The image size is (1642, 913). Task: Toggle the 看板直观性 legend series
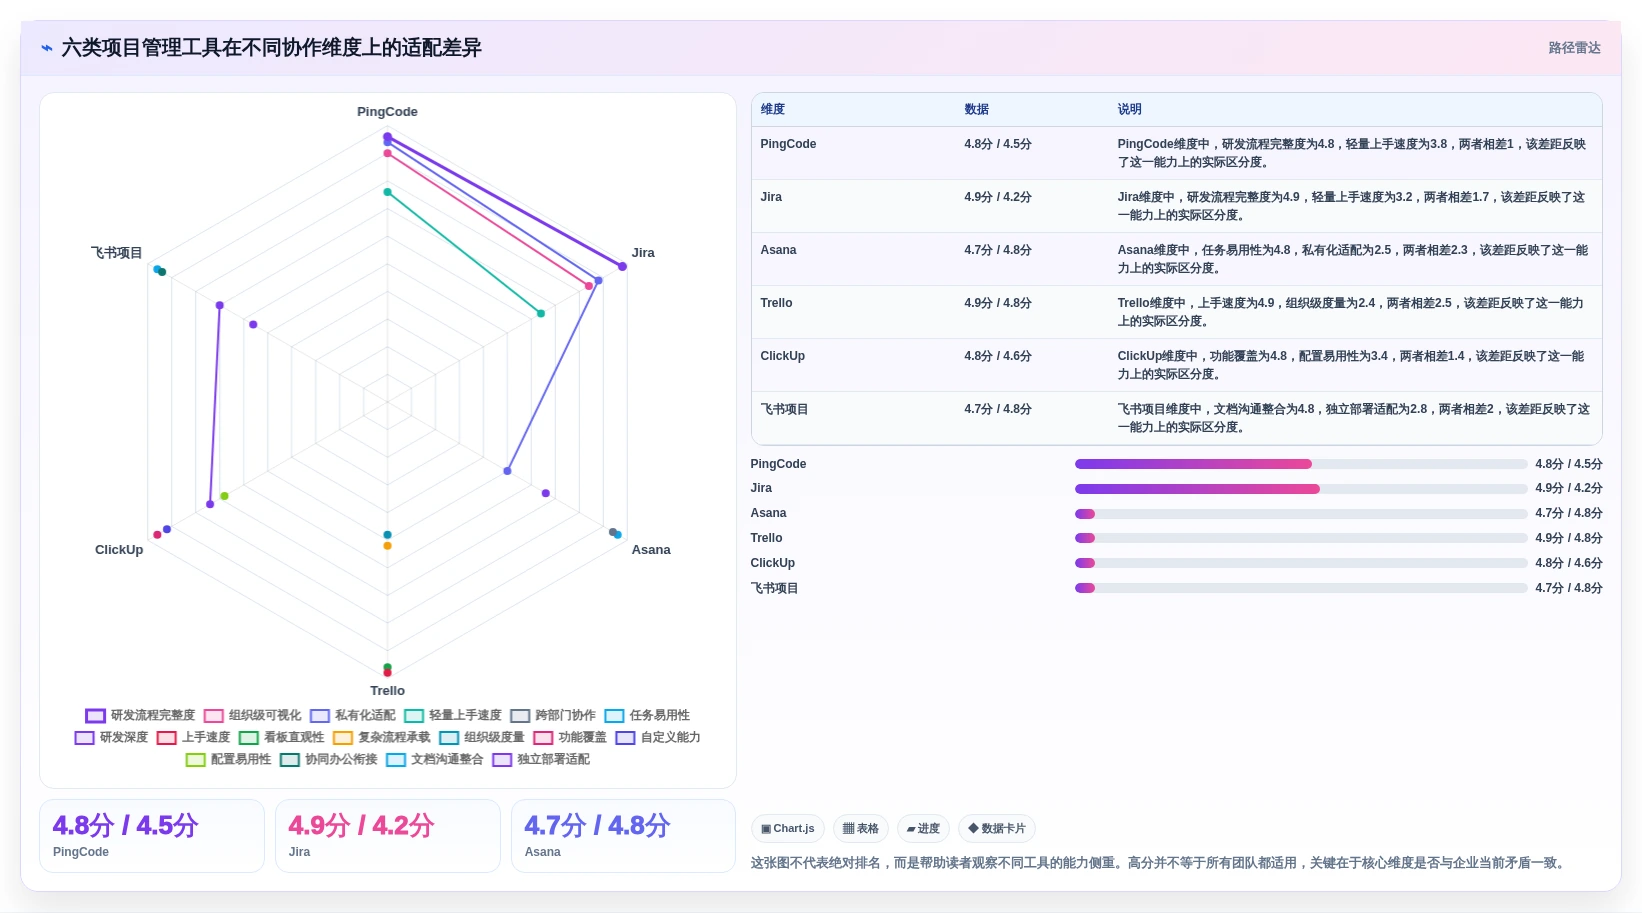[281, 737]
